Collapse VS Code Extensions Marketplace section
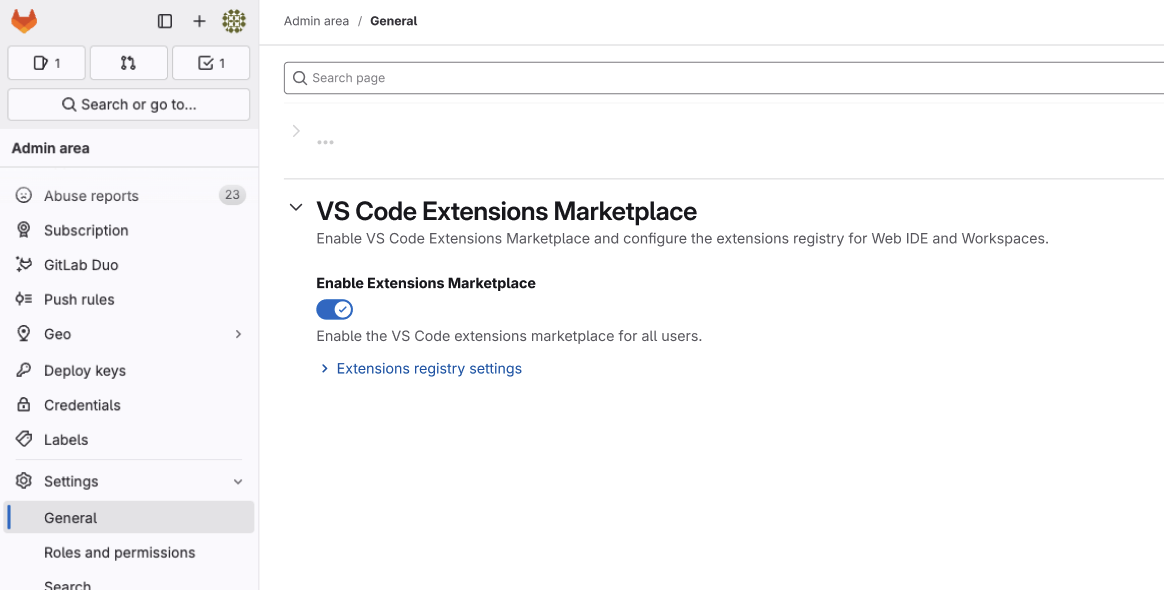 (296, 208)
